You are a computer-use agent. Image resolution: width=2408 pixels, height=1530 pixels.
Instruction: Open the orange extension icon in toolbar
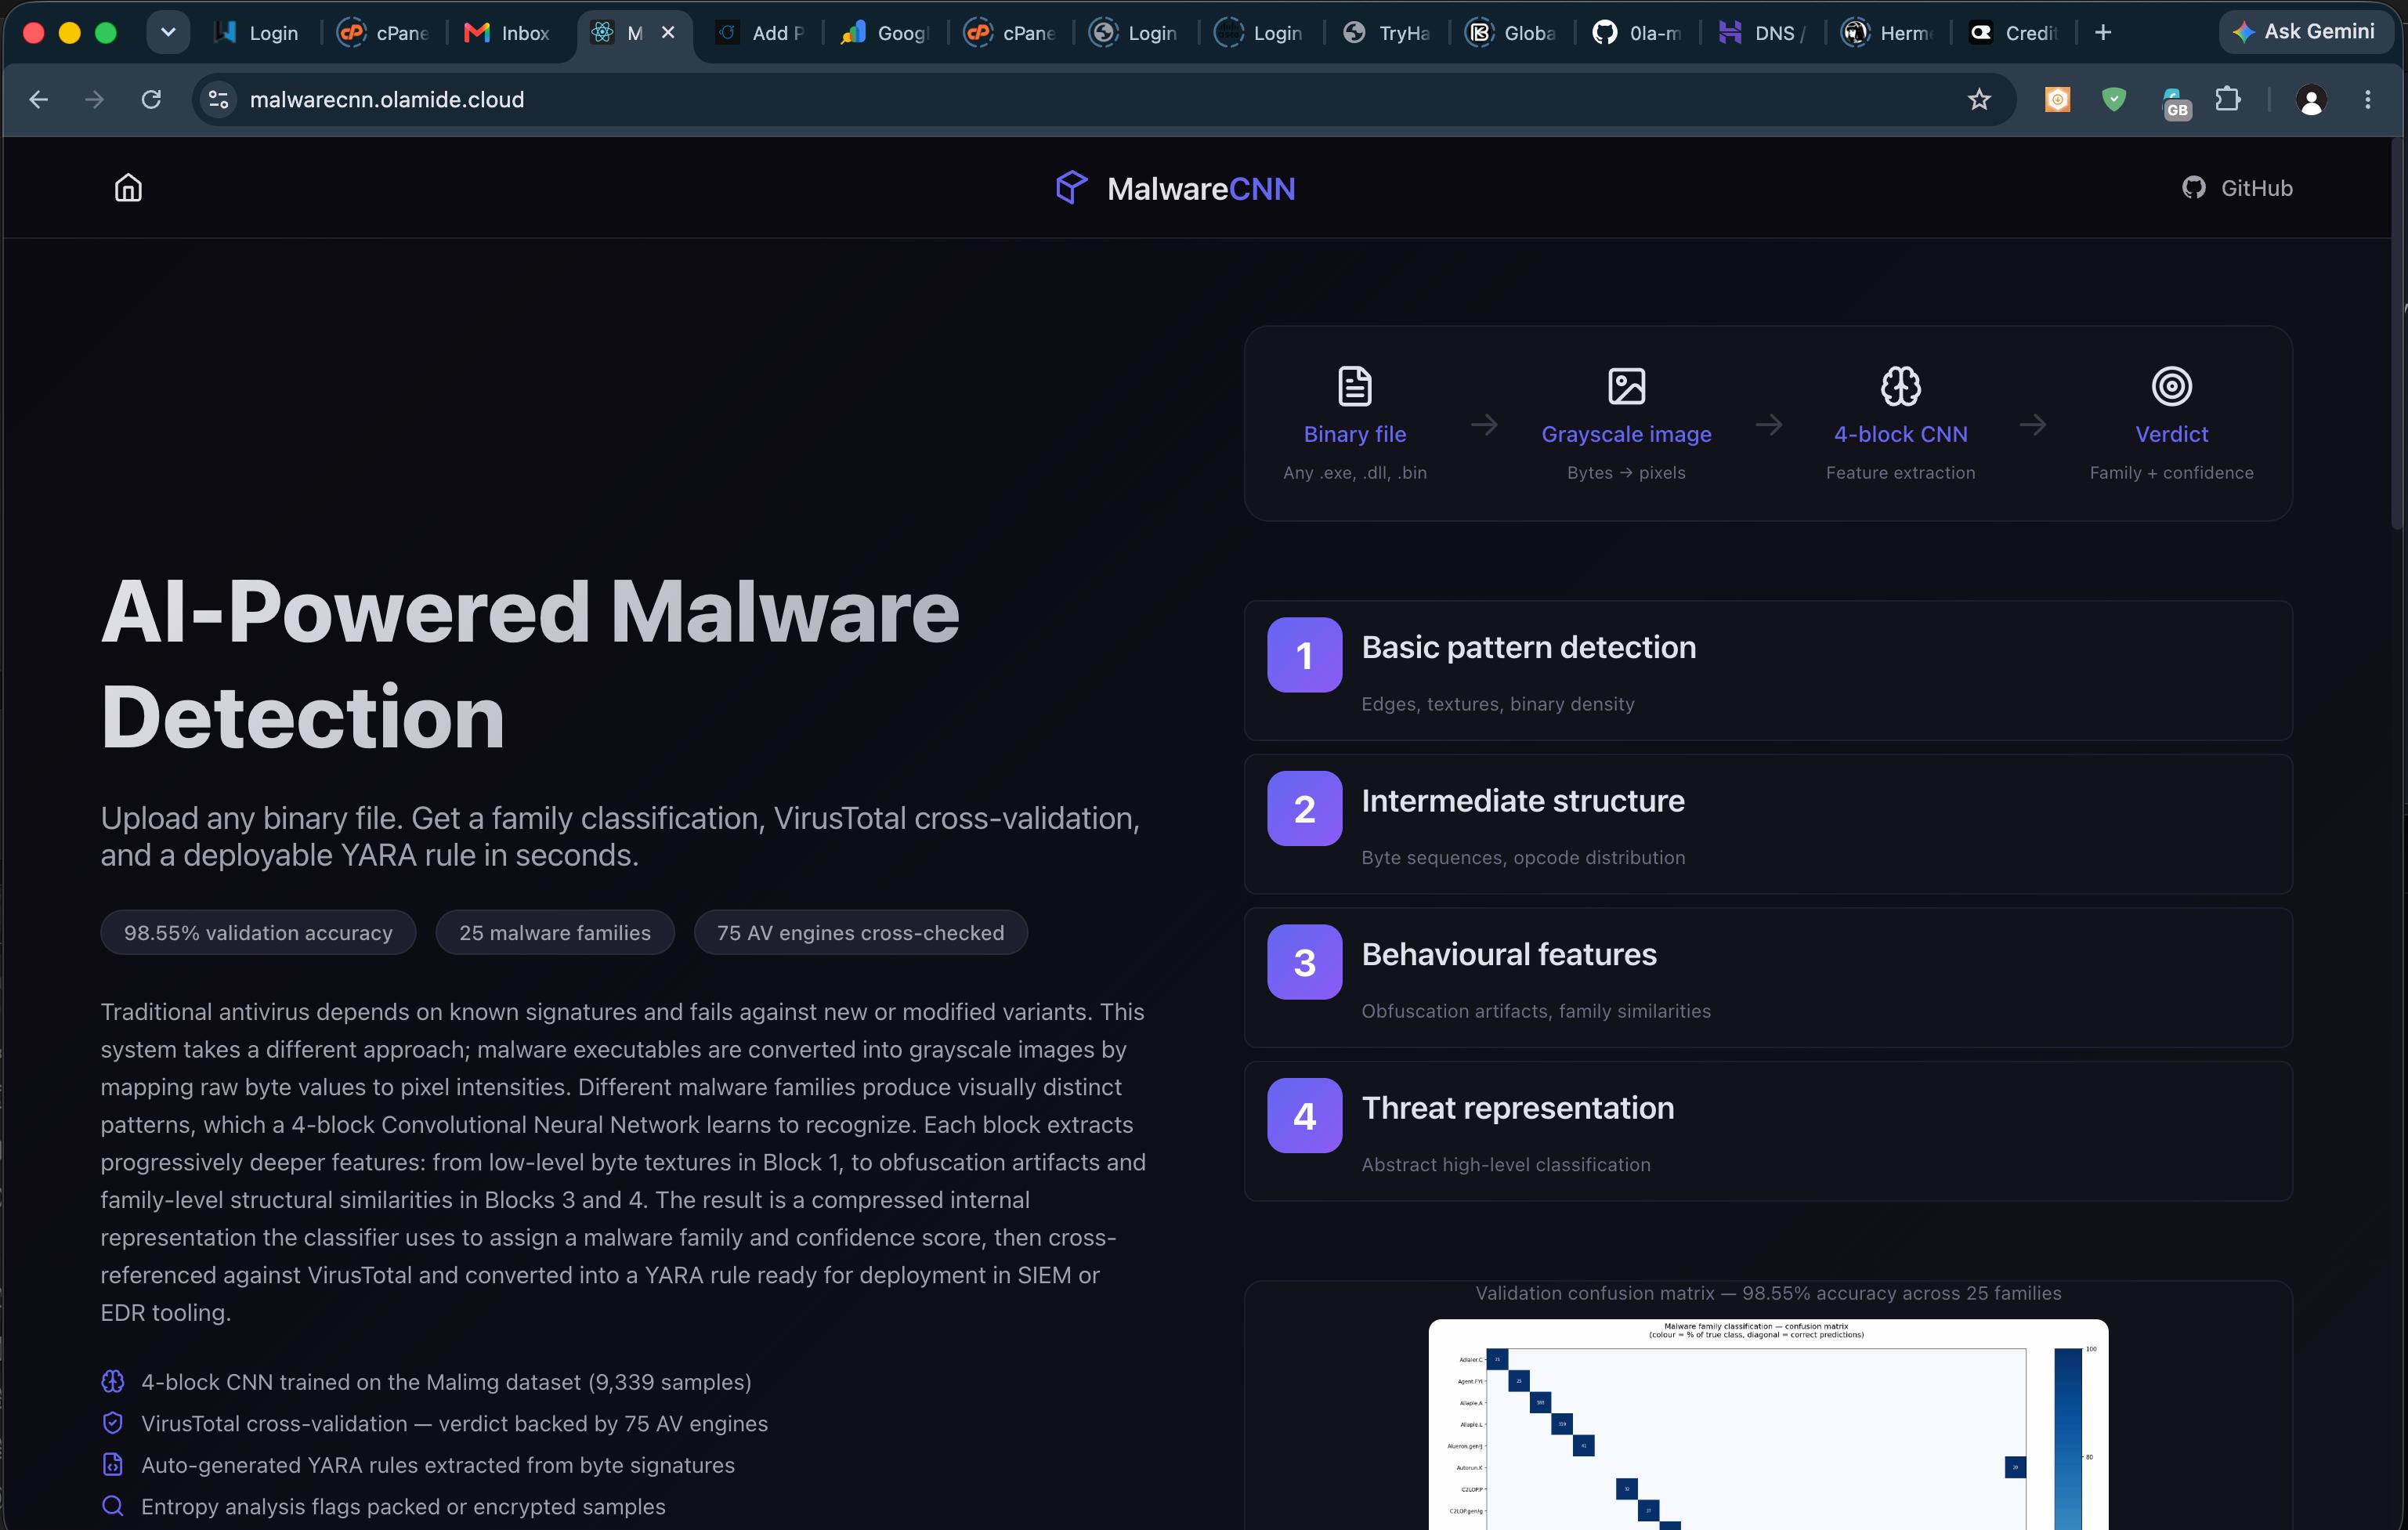(2057, 99)
